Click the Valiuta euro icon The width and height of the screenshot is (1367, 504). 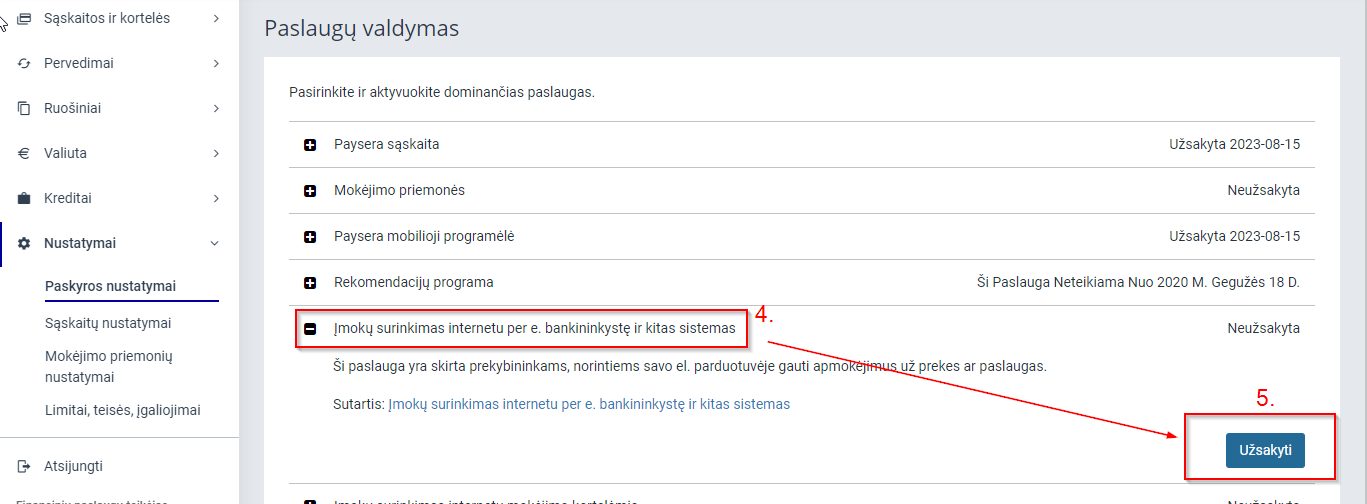[x=24, y=153]
